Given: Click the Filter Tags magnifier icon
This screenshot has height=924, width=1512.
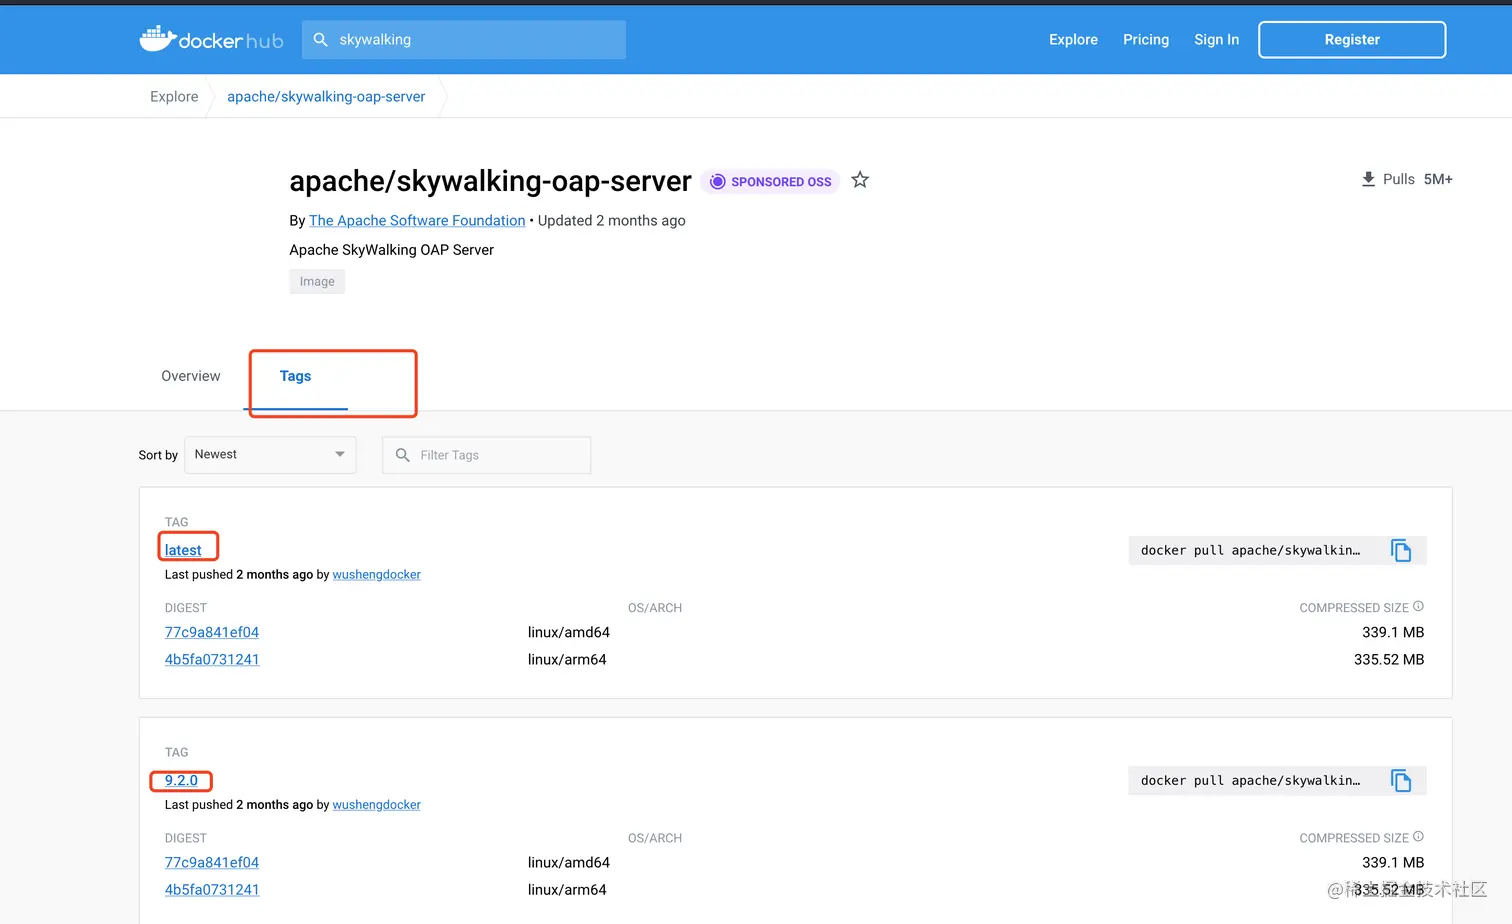Looking at the screenshot, I should pyautogui.click(x=403, y=455).
